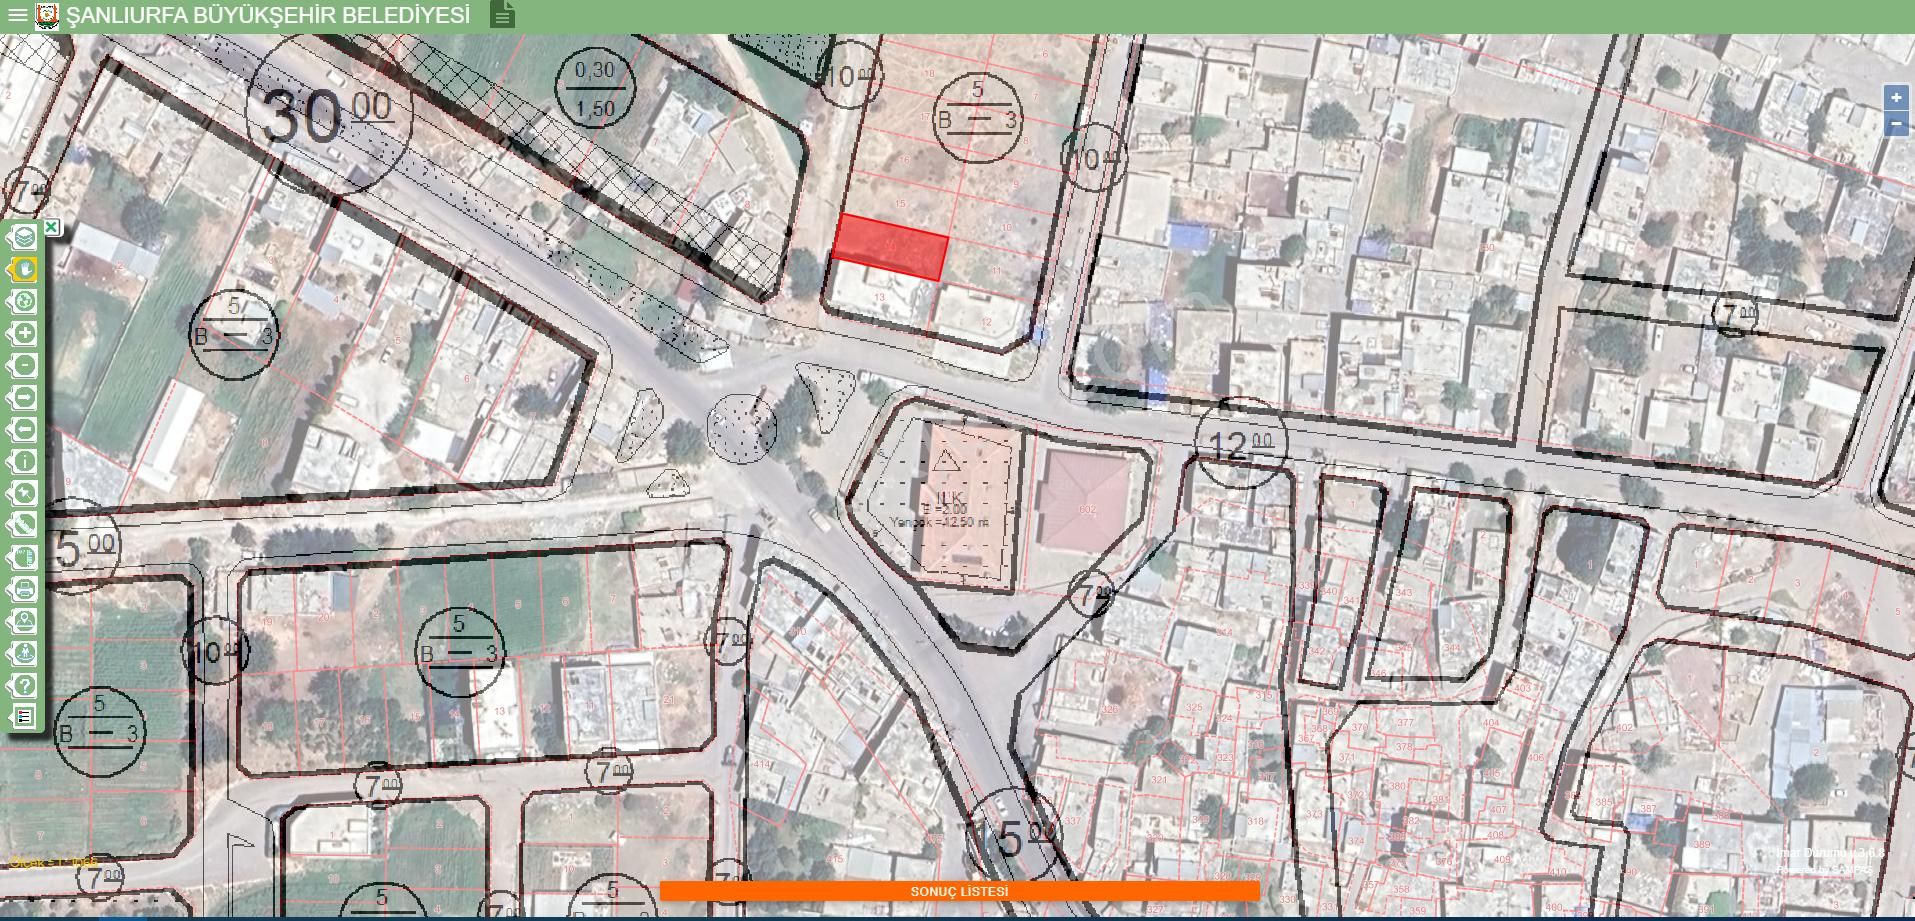This screenshot has height=921, width=1915.
Task: Click the street view person tool
Action: tap(24, 653)
